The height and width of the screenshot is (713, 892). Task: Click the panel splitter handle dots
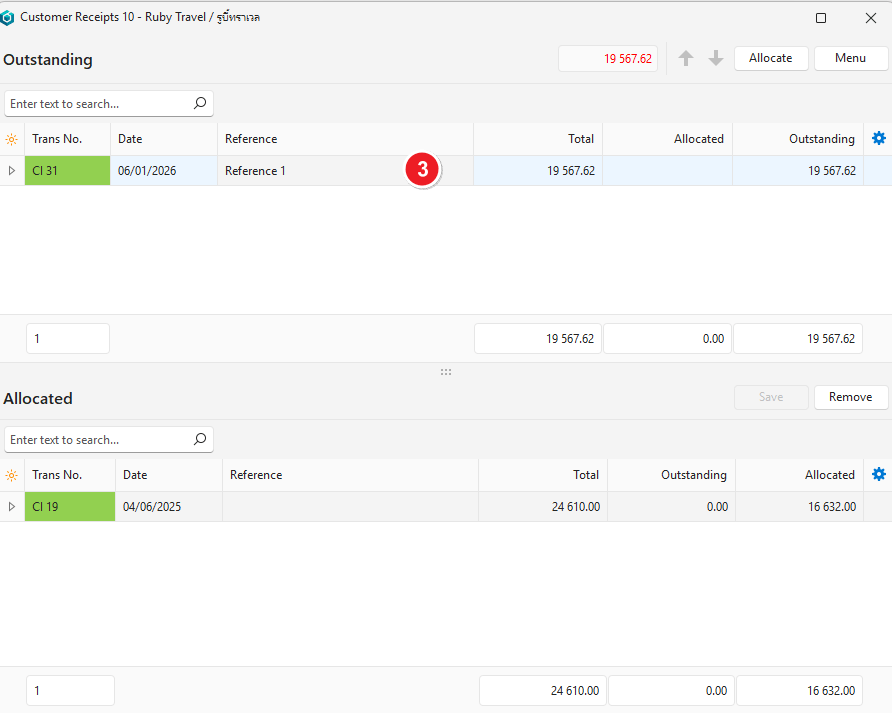point(446,372)
